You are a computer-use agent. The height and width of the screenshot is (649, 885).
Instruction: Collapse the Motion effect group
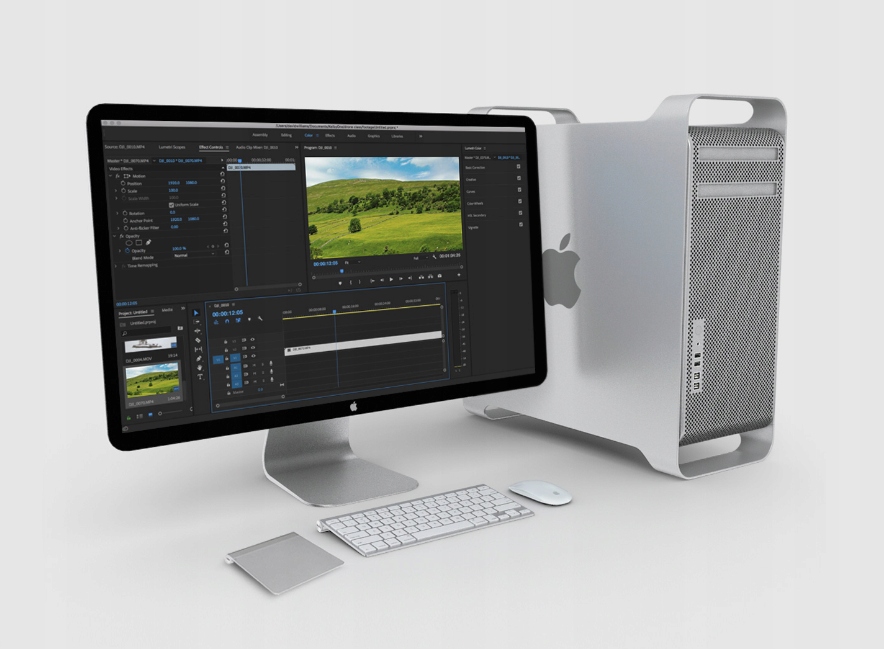pos(111,176)
